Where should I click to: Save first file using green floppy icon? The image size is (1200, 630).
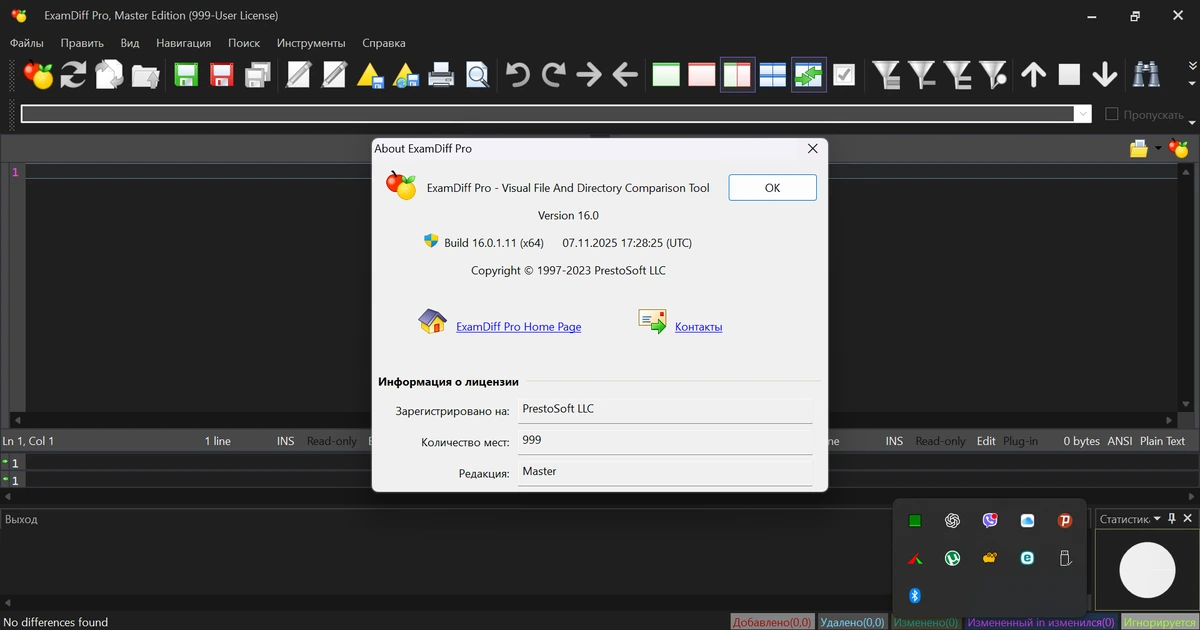pyautogui.click(x=186, y=75)
